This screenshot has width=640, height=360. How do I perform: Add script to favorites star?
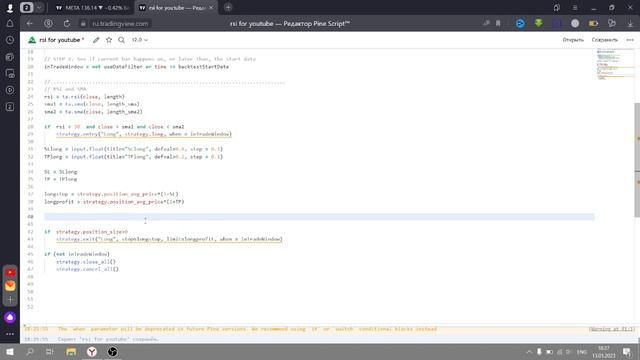109,40
